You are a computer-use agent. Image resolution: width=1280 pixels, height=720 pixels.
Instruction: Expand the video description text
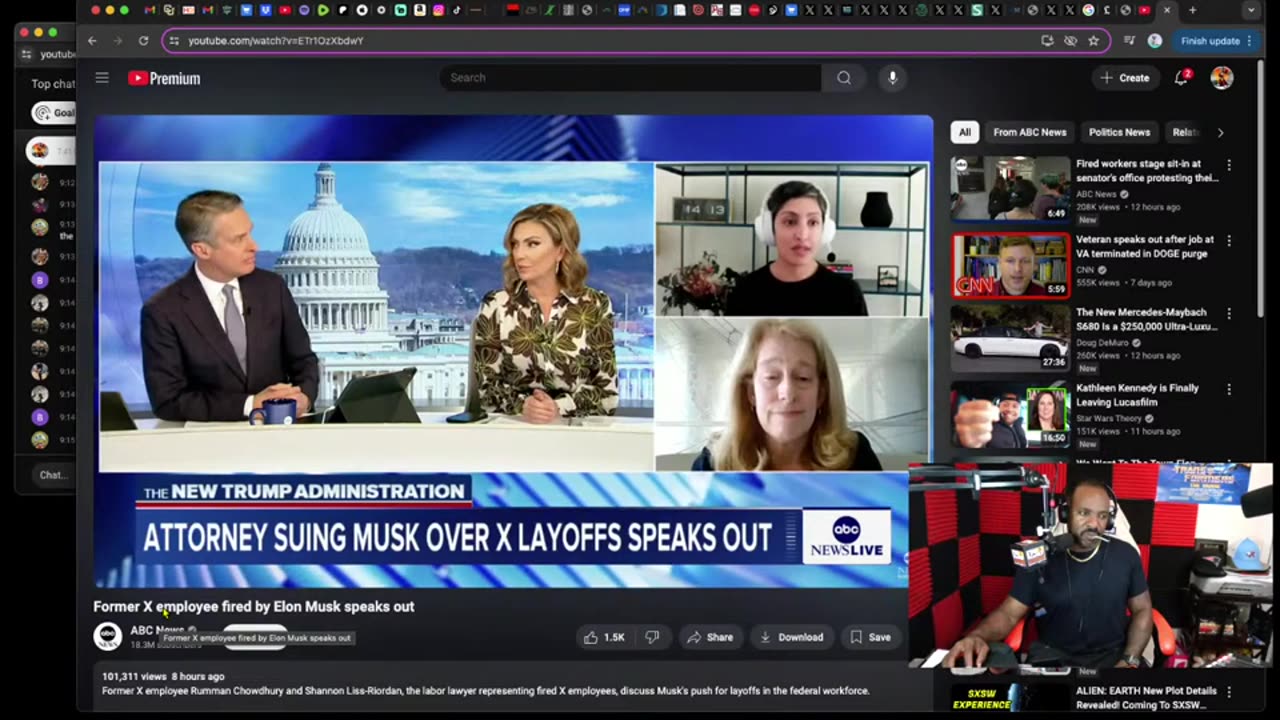coord(486,690)
